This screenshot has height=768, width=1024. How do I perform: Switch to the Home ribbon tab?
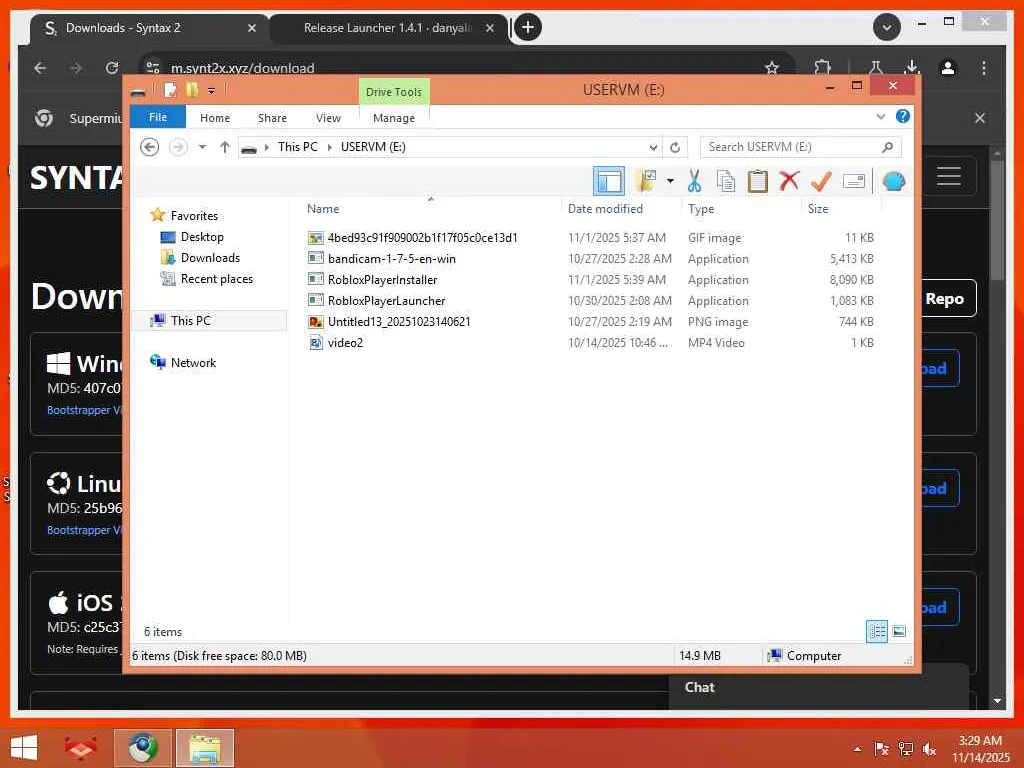pos(215,118)
